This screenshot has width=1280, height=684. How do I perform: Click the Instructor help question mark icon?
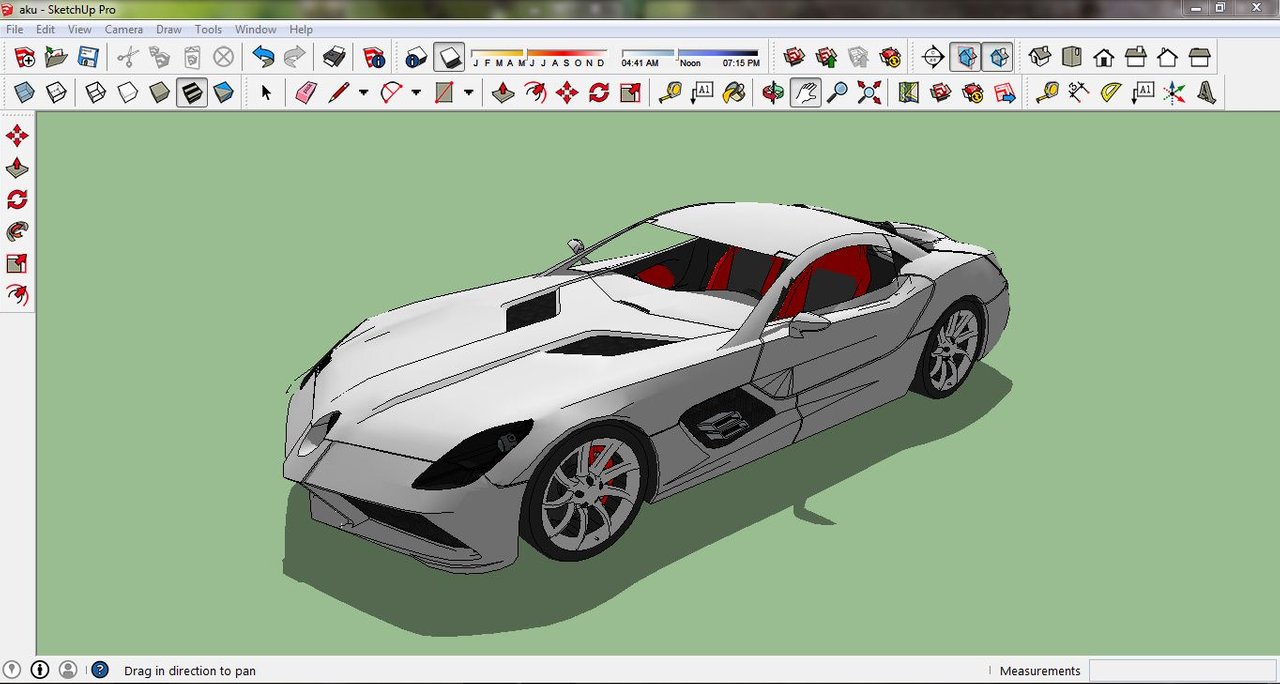[99, 670]
